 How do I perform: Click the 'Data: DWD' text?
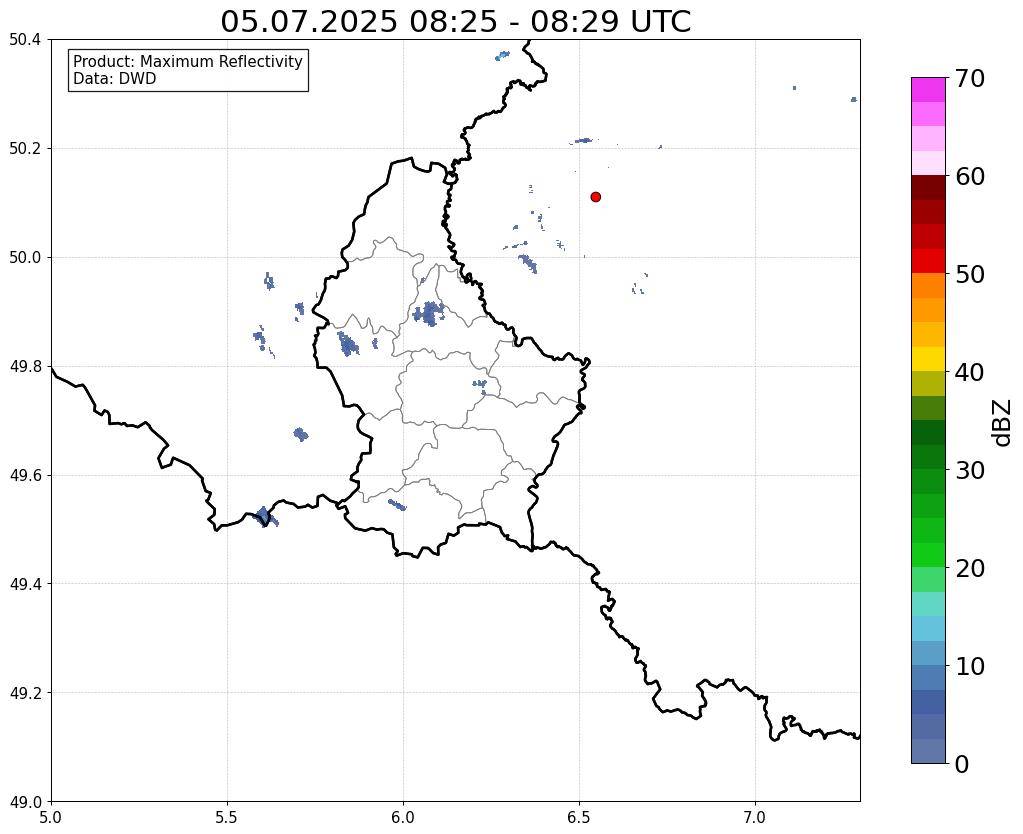[x=115, y=79]
